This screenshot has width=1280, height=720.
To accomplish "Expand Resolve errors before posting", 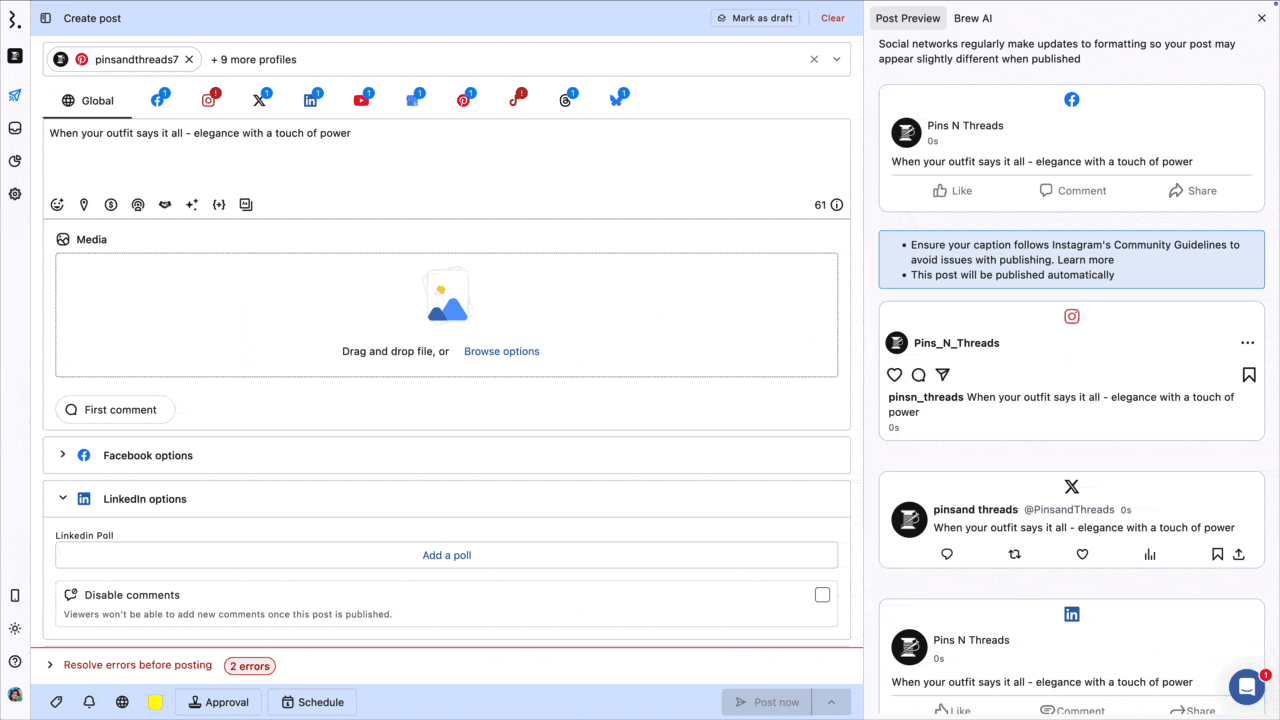I will (x=50, y=665).
